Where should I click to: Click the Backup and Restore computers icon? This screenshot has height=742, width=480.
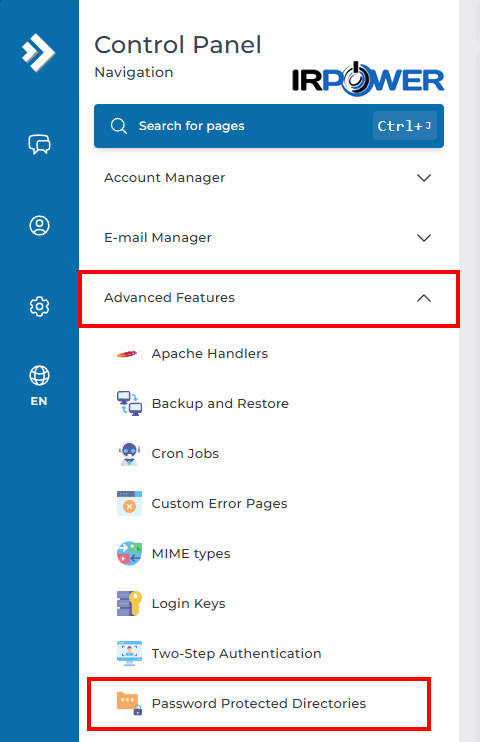click(129, 403)
